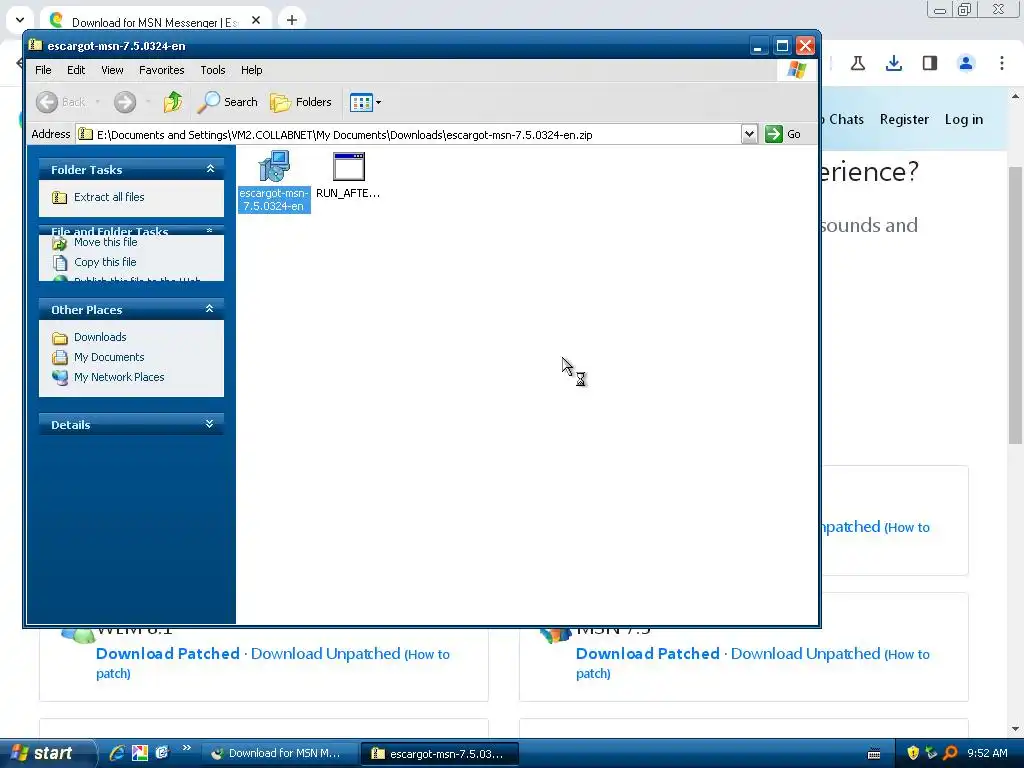1024x768 pixels.
Task: Click the Forward arrow in Explorer toolbar
Action: click(125, 102)
